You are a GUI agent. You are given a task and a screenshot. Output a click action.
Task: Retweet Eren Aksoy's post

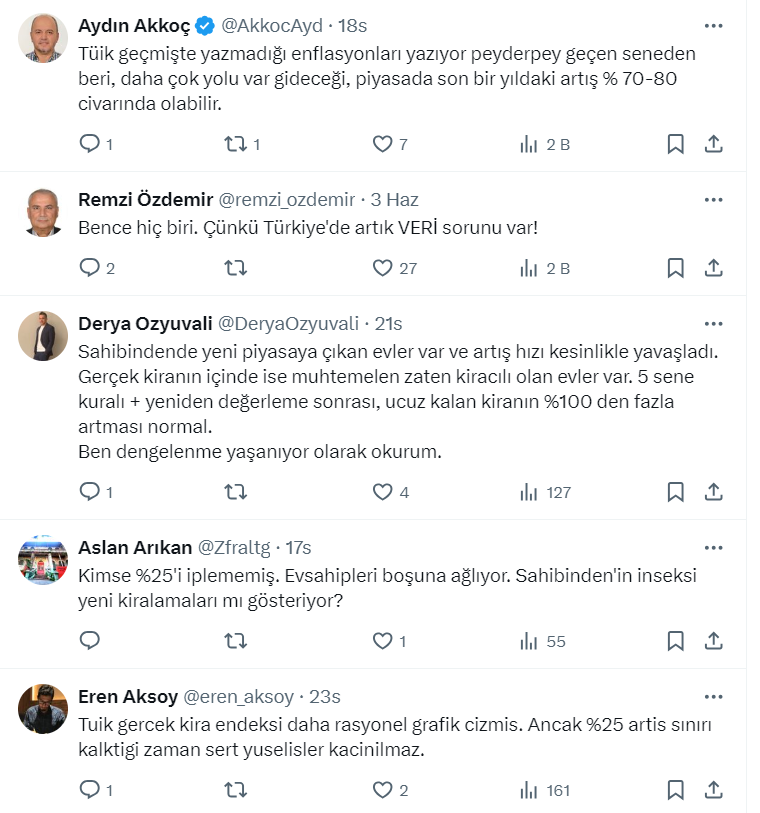tap(236, 790)
